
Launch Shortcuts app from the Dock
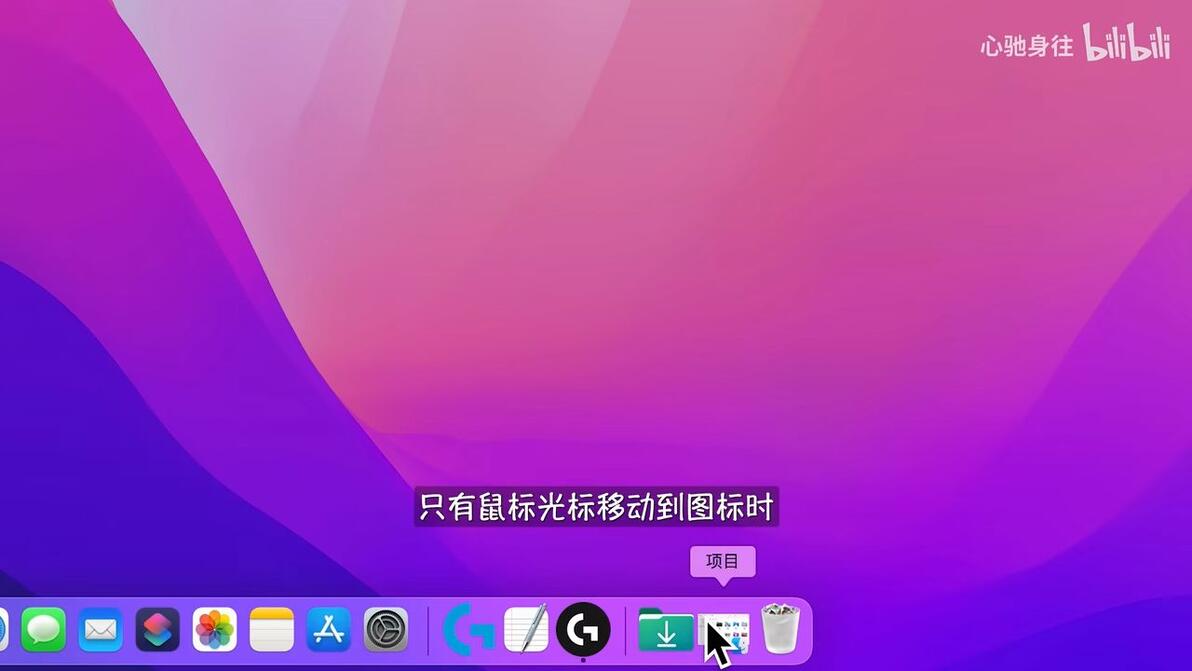157,629
